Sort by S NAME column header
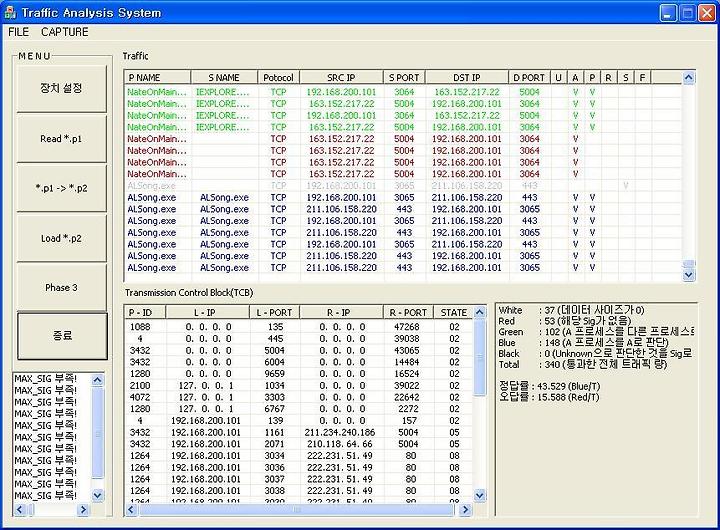Image resolution: width=720 pixels, height=530 pixels. pyautogui.click(x=224, y=78)
